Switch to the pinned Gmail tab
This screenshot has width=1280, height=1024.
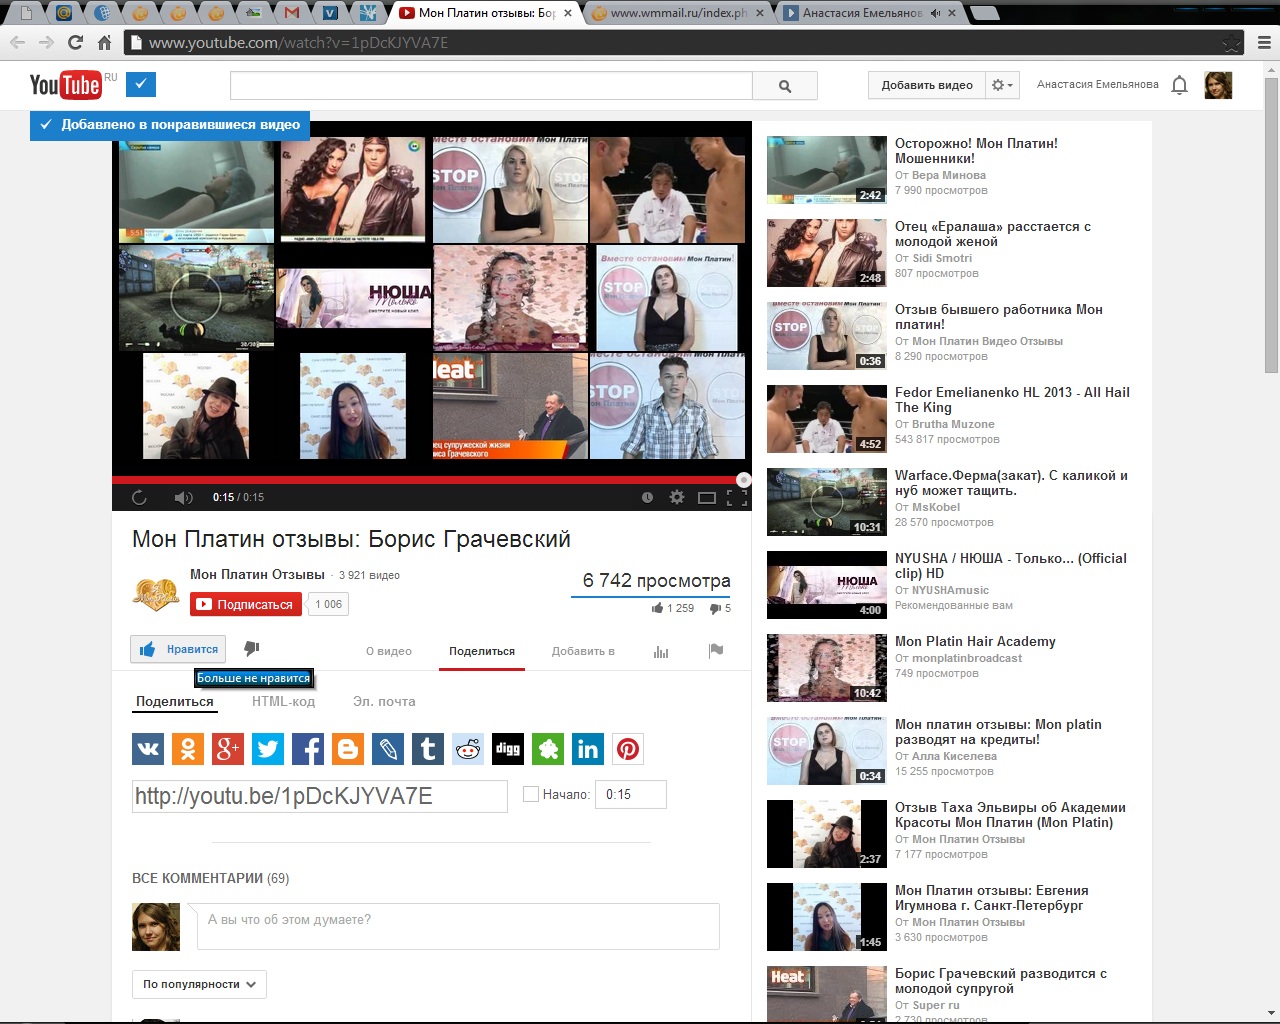click(x=291, y=13)
